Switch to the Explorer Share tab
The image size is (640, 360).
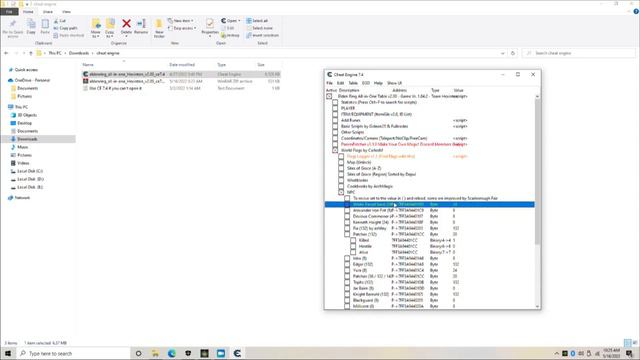coord(47,12)
